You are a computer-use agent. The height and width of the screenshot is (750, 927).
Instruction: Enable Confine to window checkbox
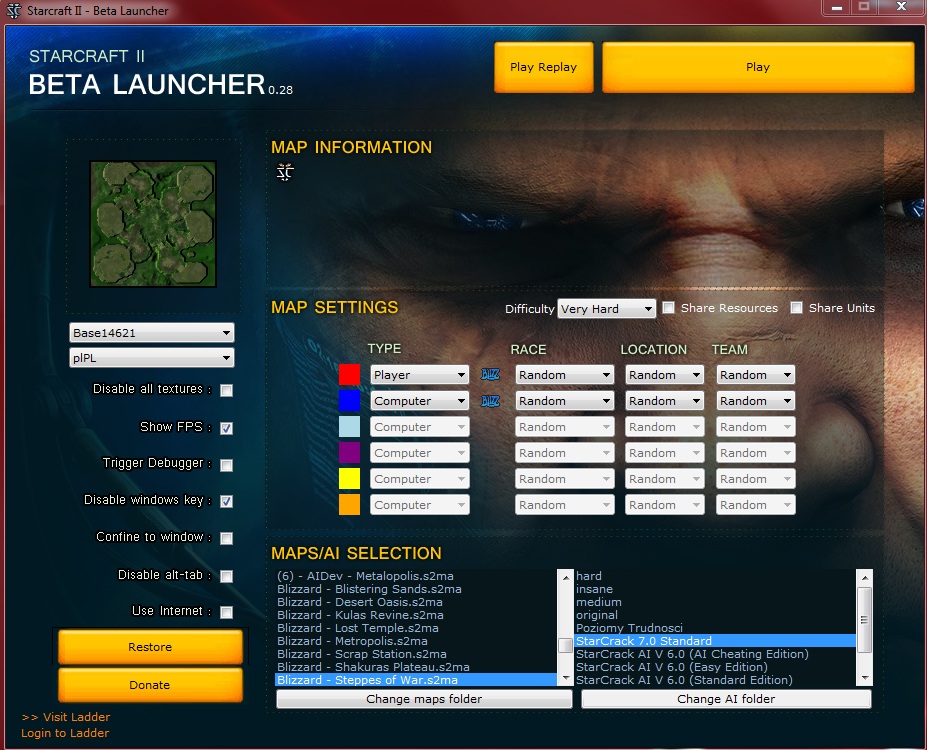(226, 538)
